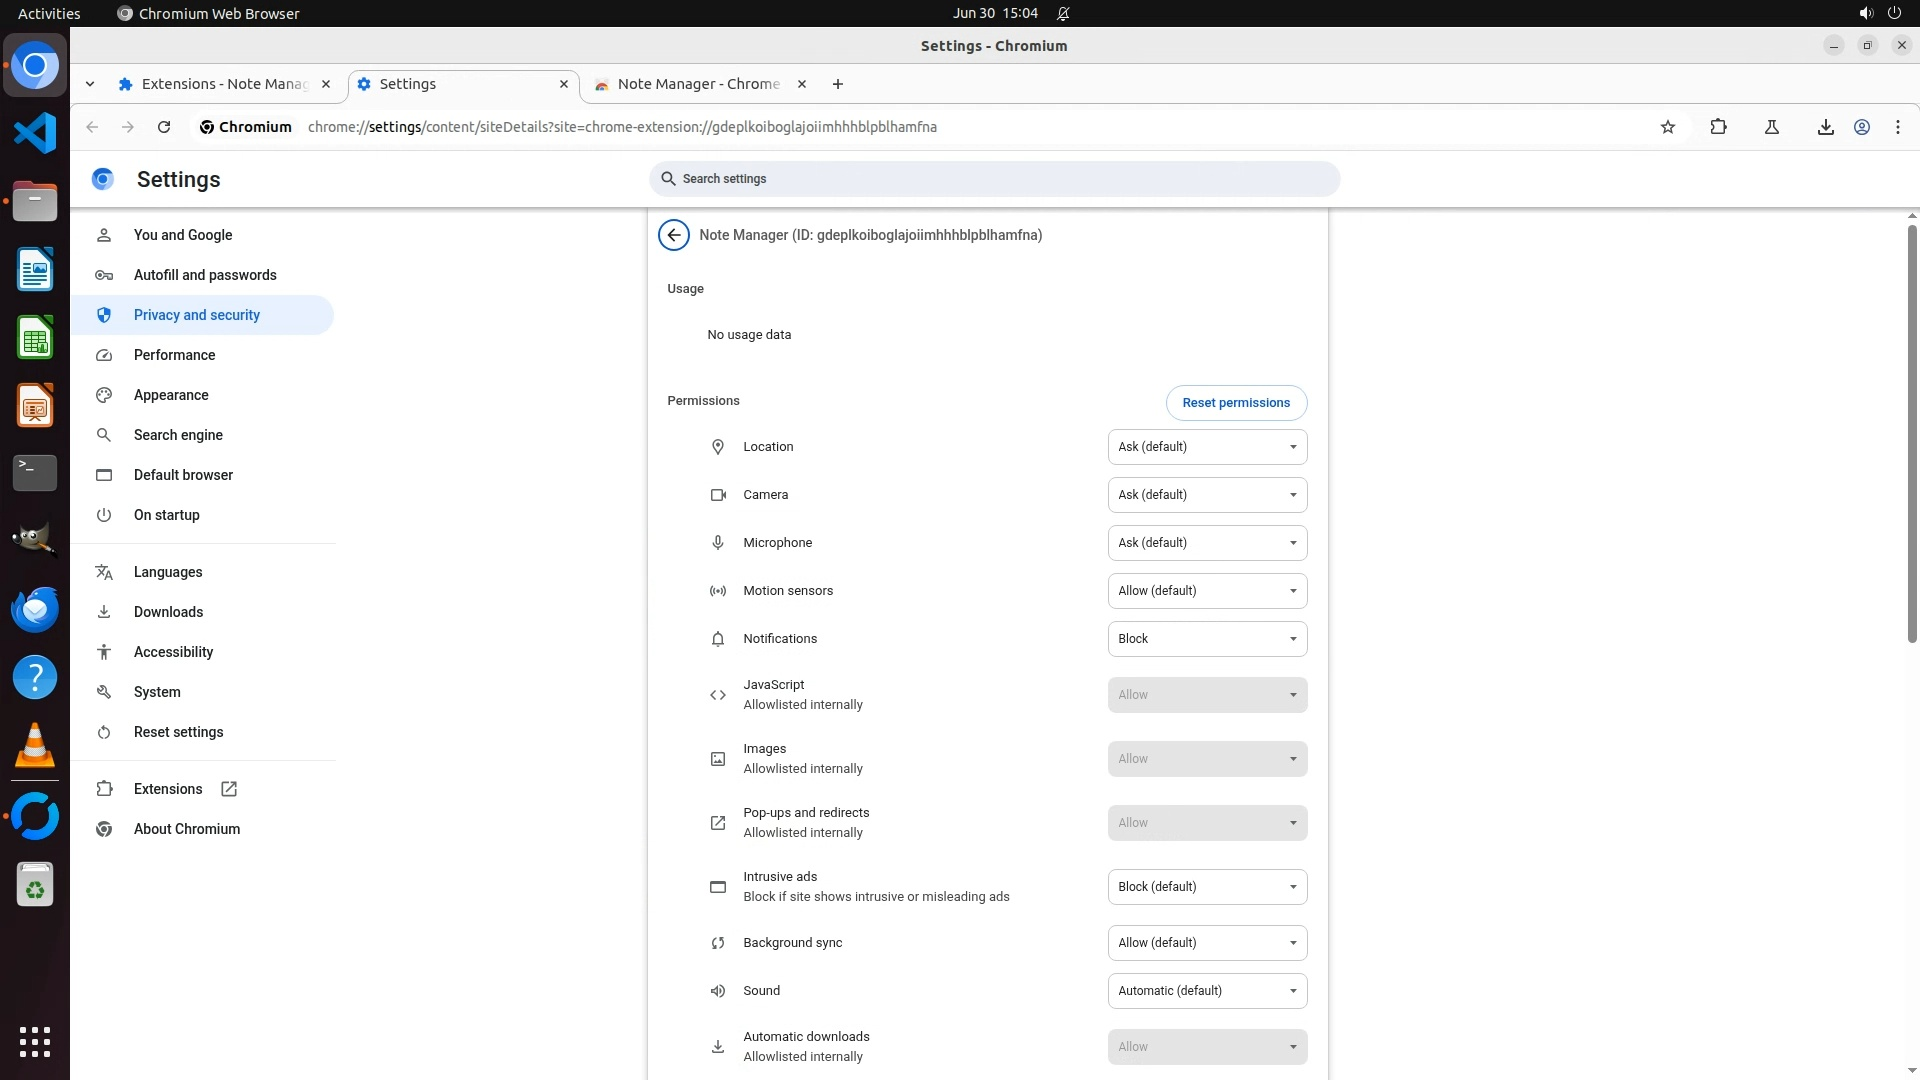
Task: Change the Background sync dropdown
Action: pyautogui.click(x=1206, y=943)
